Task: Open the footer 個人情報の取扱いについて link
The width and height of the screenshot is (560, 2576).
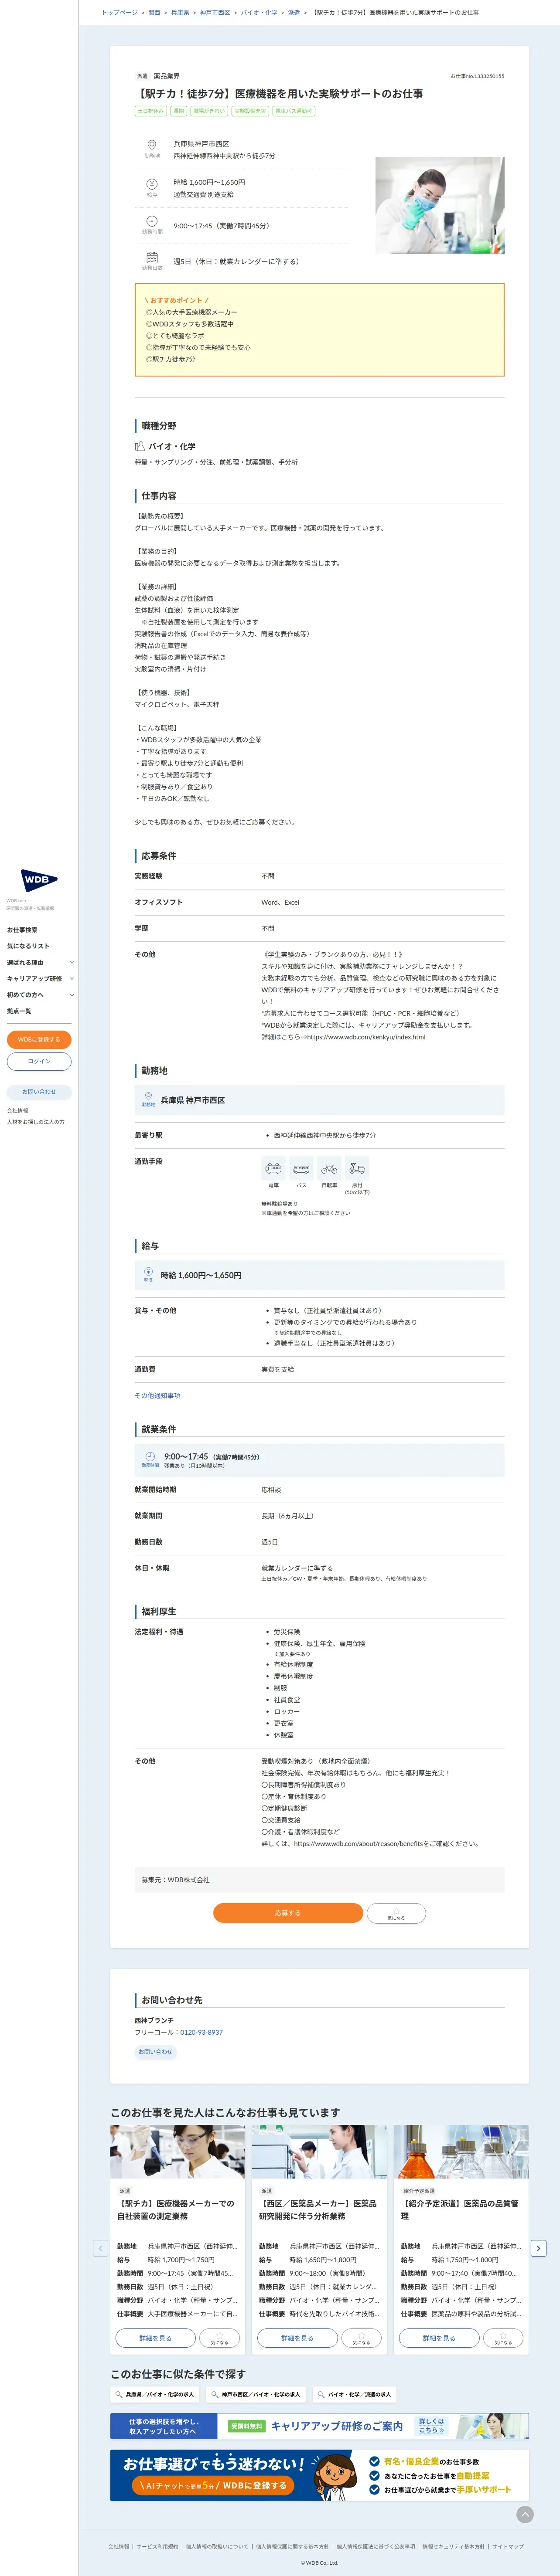Action: [x=217, y=2546]
